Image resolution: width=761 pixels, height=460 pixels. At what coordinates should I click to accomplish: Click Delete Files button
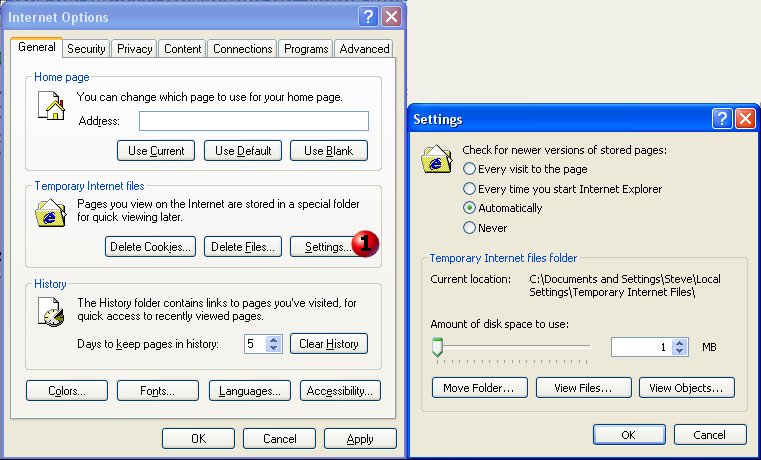[243, 247]
